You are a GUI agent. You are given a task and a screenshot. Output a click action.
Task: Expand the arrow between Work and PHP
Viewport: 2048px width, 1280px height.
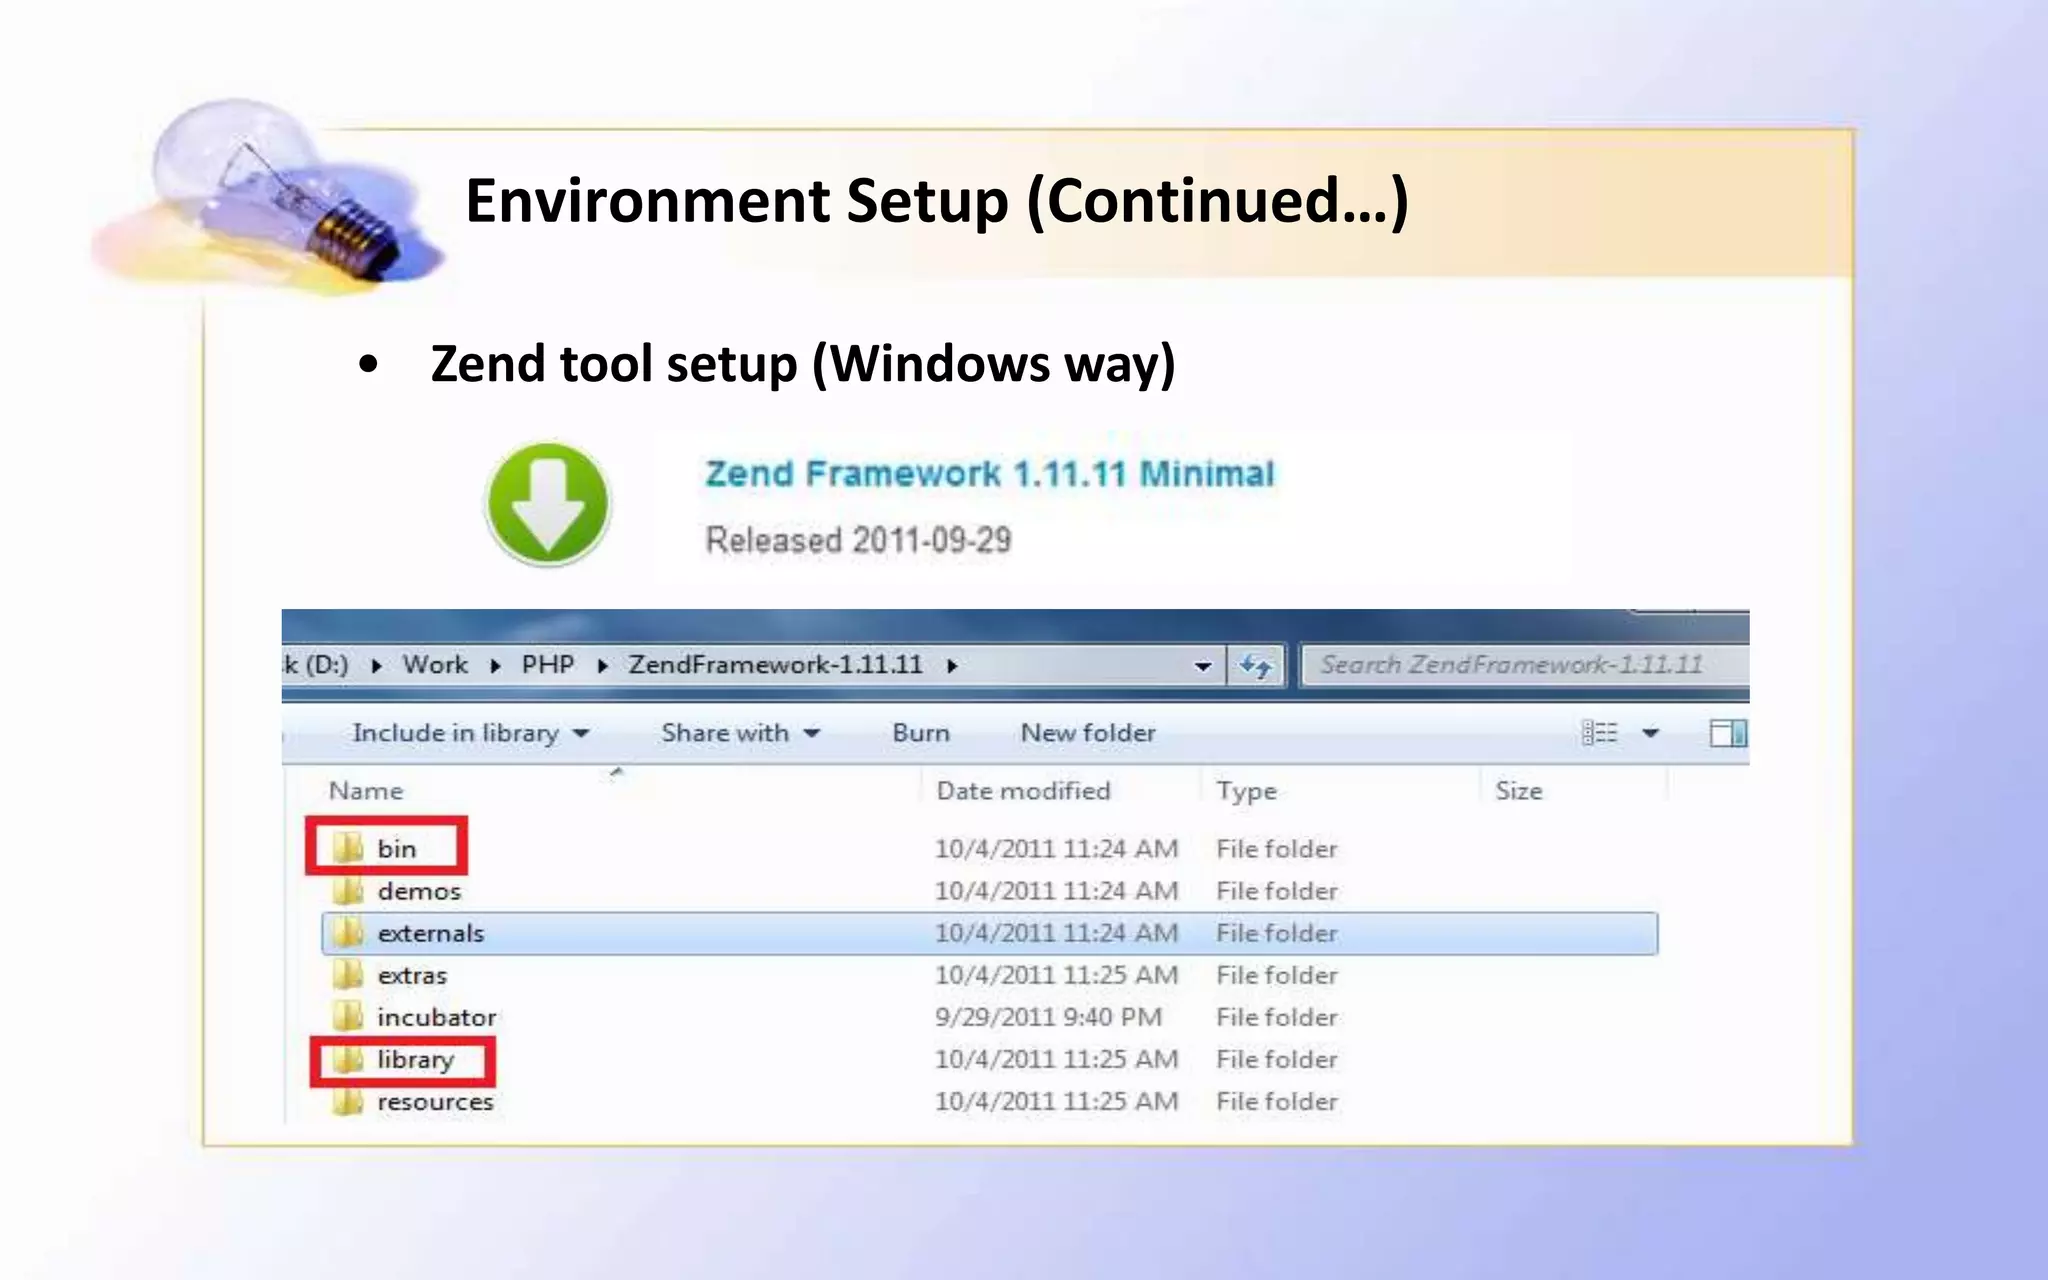tap(495, 666)
